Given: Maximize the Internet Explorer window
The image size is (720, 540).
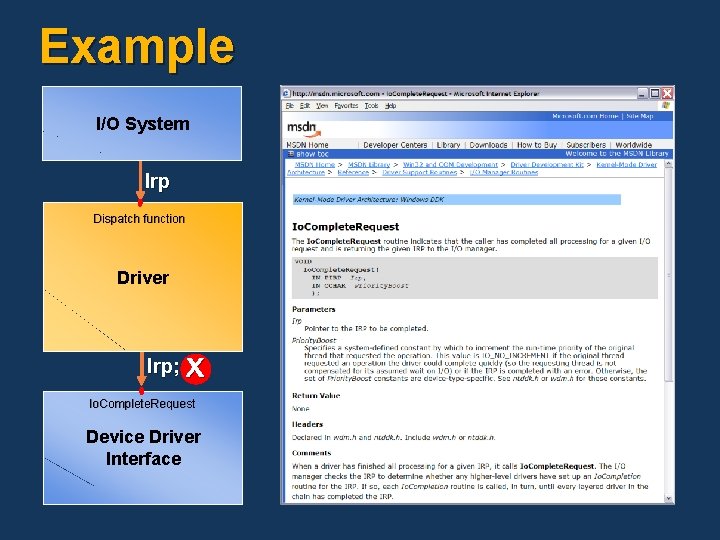Looking at the screenshot, I should click(x=655, y=93).
